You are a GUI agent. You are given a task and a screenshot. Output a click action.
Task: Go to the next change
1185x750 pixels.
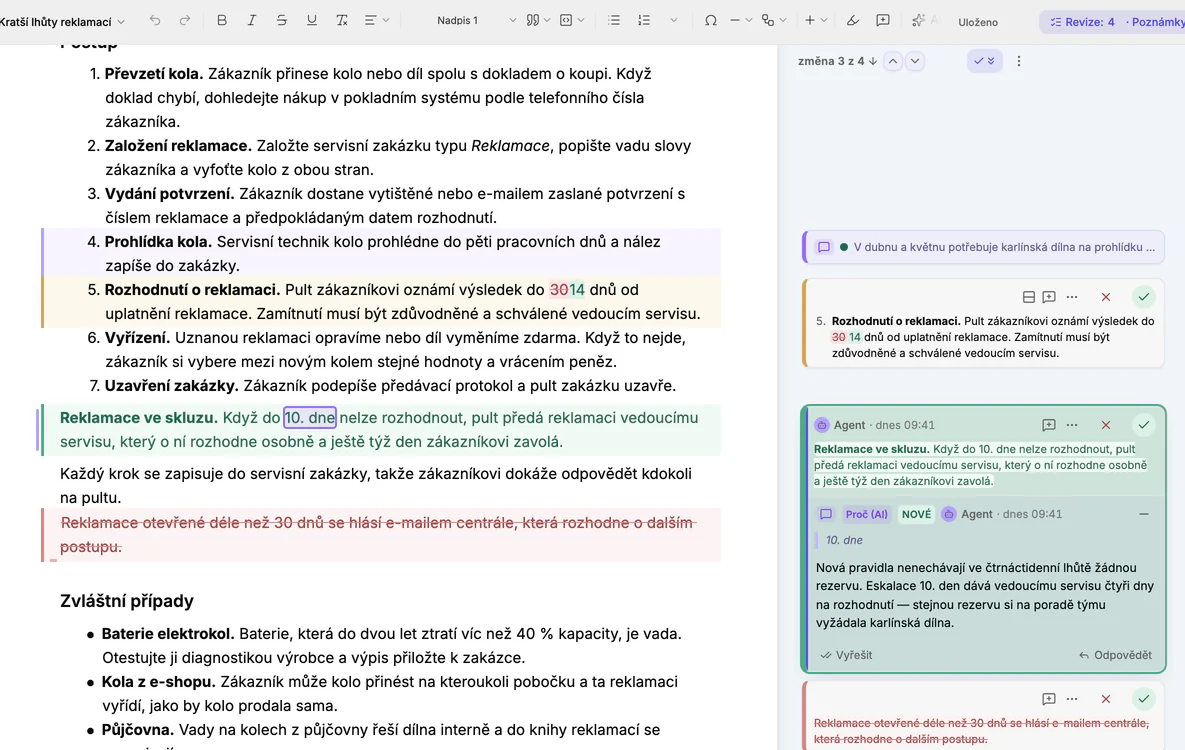click(914, 61)
